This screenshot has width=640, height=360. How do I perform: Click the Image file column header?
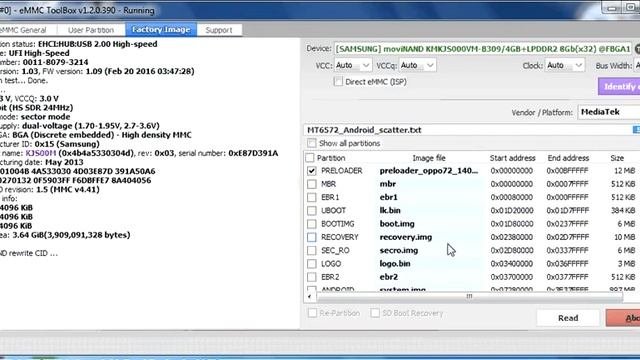tap(429, 158)
